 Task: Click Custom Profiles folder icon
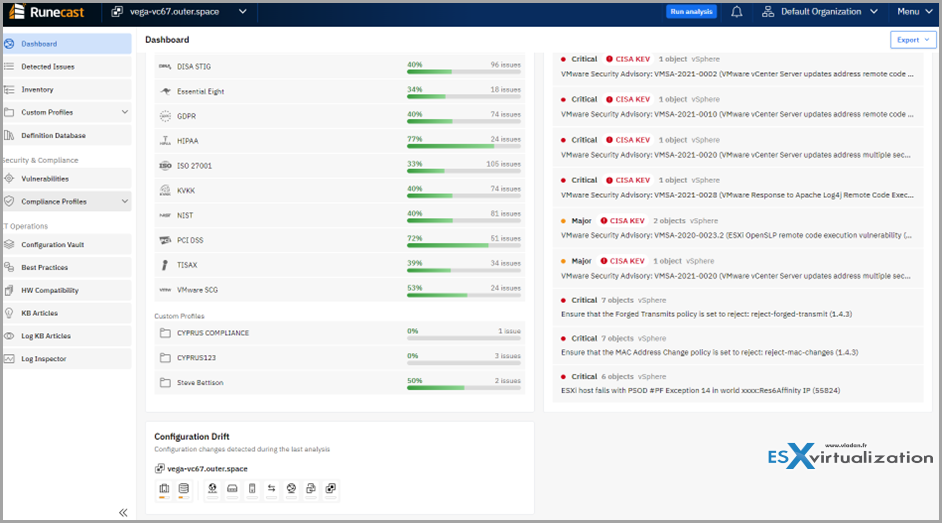coord(9,112)
